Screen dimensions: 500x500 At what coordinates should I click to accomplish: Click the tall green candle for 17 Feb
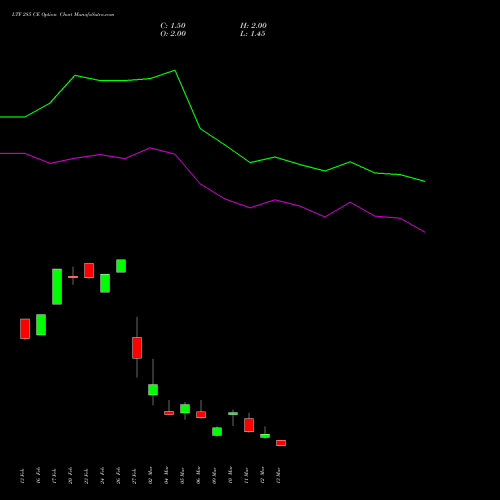point(57,287)
